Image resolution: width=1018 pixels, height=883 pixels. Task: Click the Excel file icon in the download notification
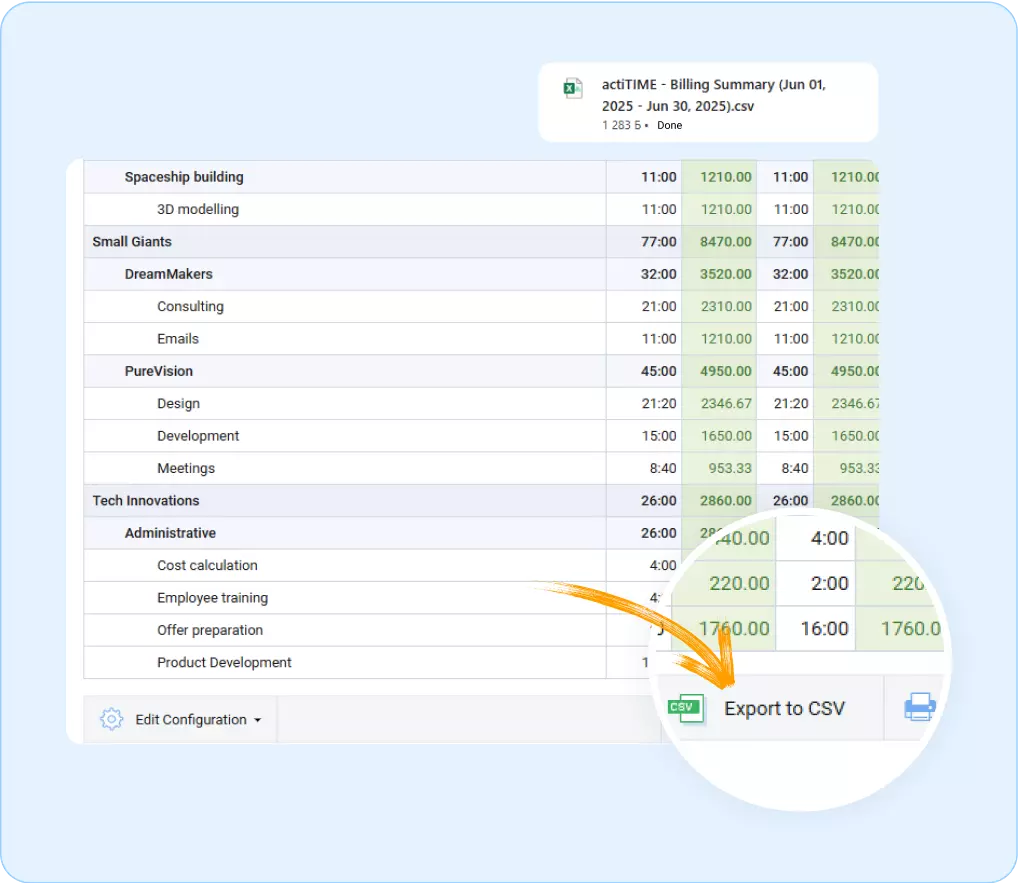click(572, 88)
